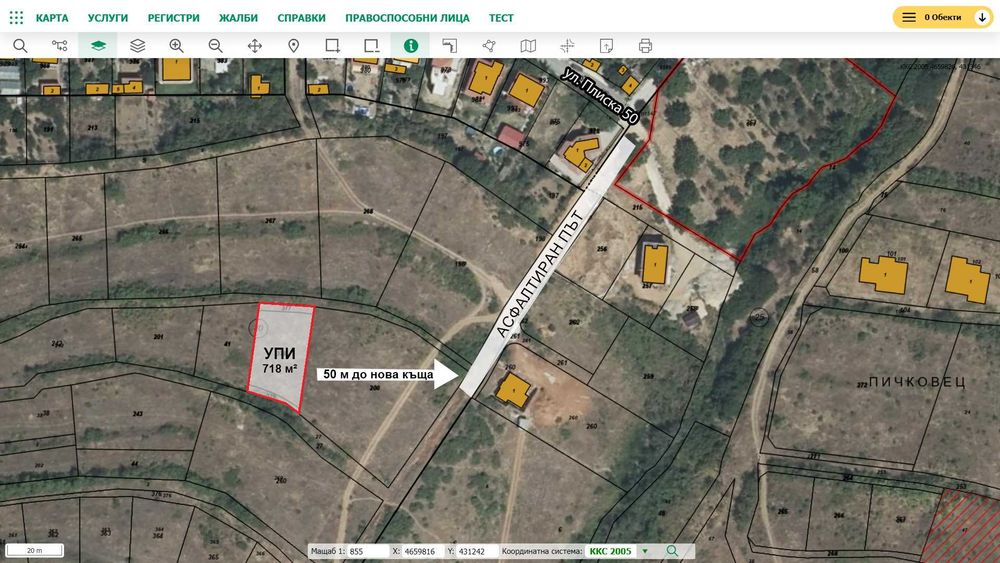Click the zoom in tool
Viewport: 1000px width, 563px height.
point(177,46)
